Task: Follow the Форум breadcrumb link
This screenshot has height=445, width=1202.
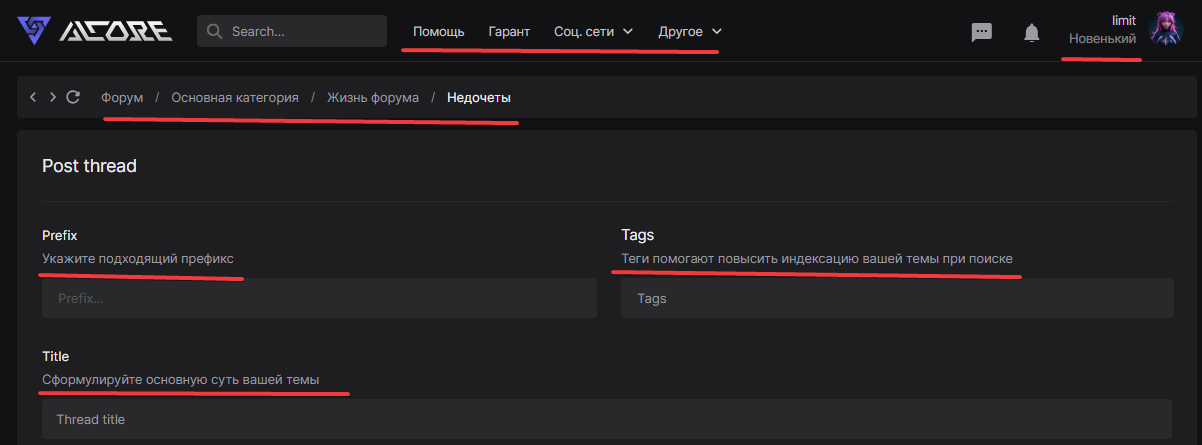Action: pyautogui.click(x=122, y=97)
